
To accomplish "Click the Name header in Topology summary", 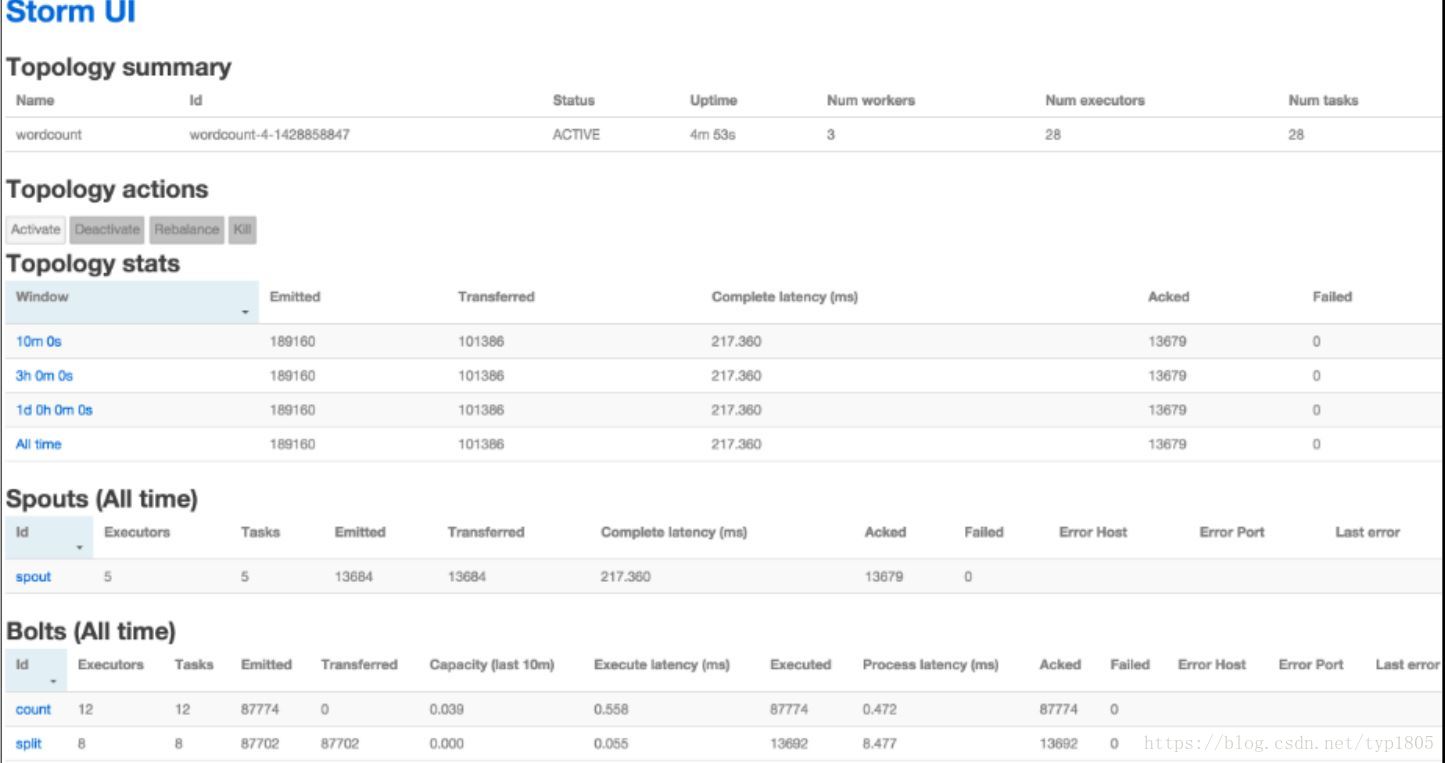I will 35,100.
